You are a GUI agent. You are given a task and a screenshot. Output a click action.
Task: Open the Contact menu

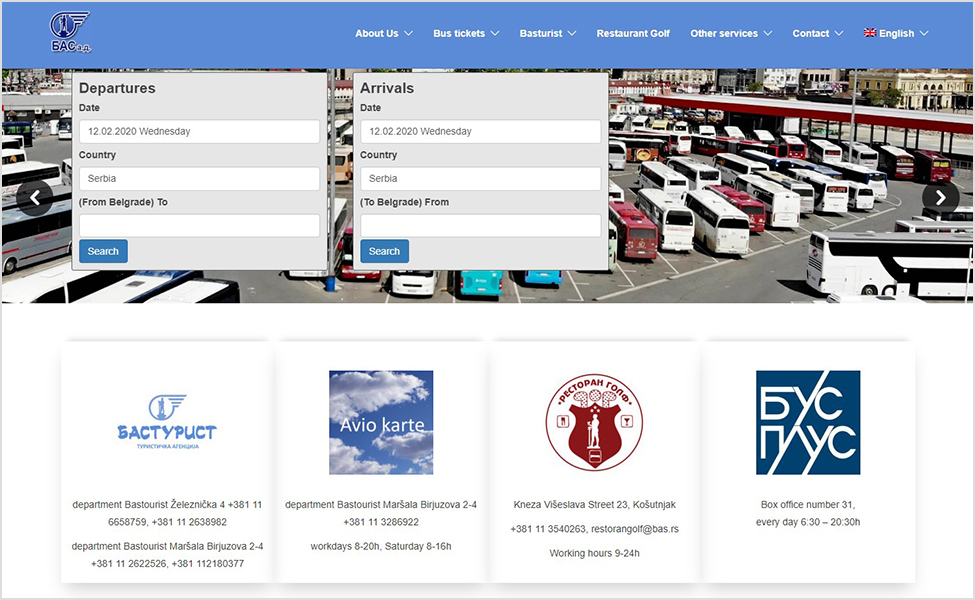point(817,33)
